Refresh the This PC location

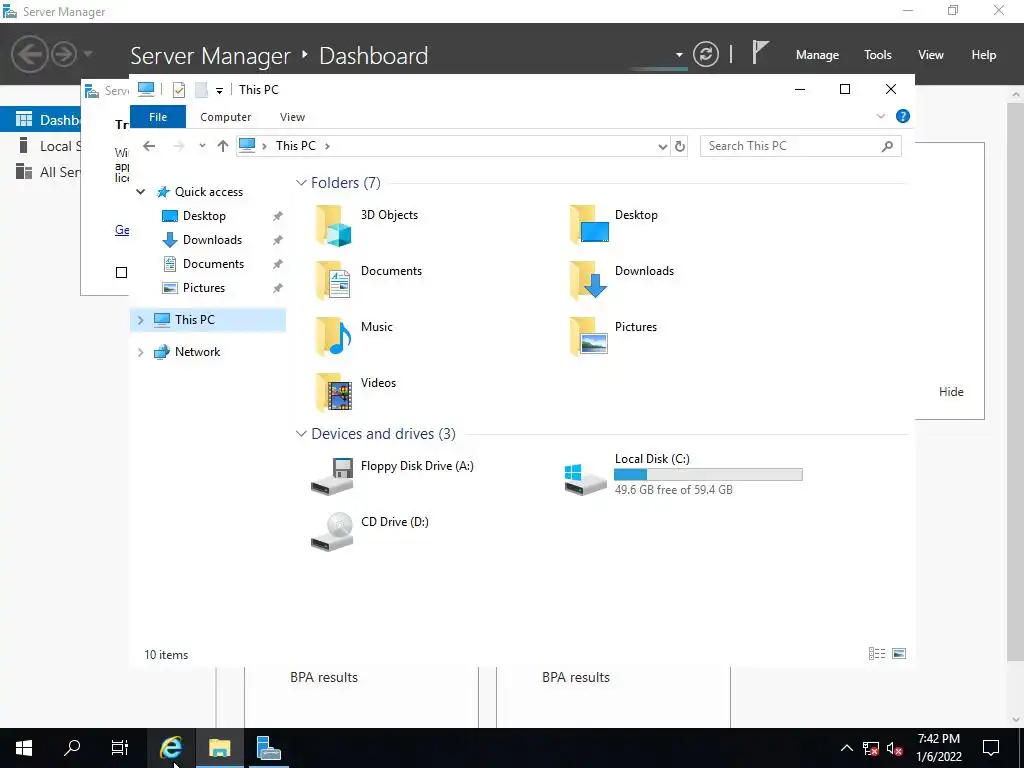680,146
